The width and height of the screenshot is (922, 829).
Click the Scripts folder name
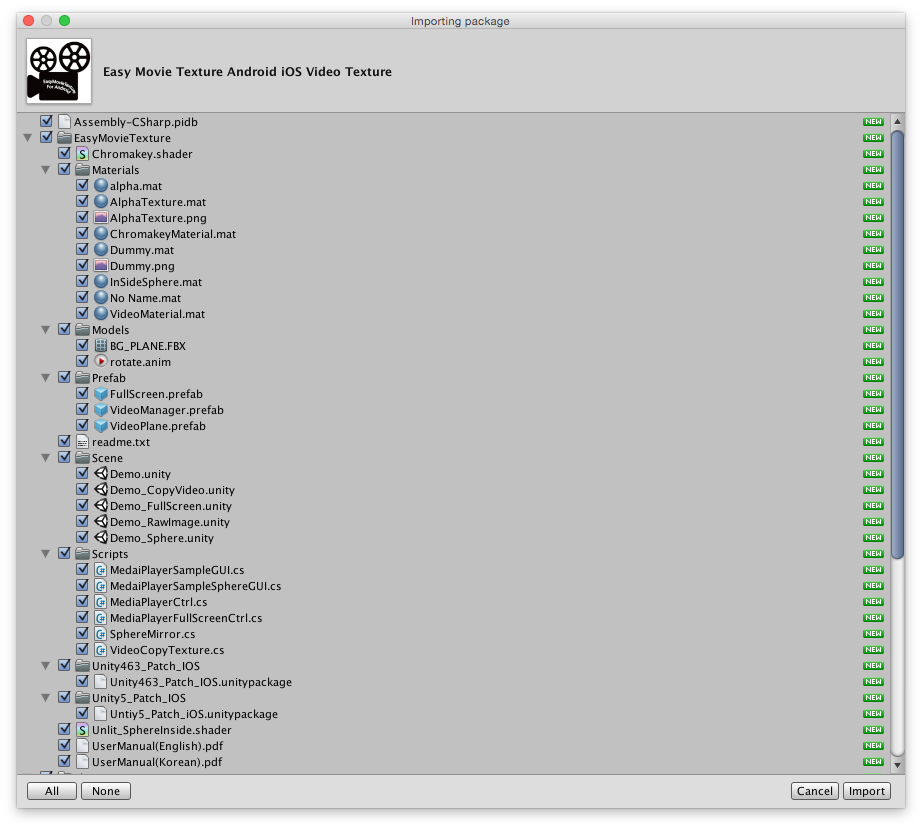point(109,554)
